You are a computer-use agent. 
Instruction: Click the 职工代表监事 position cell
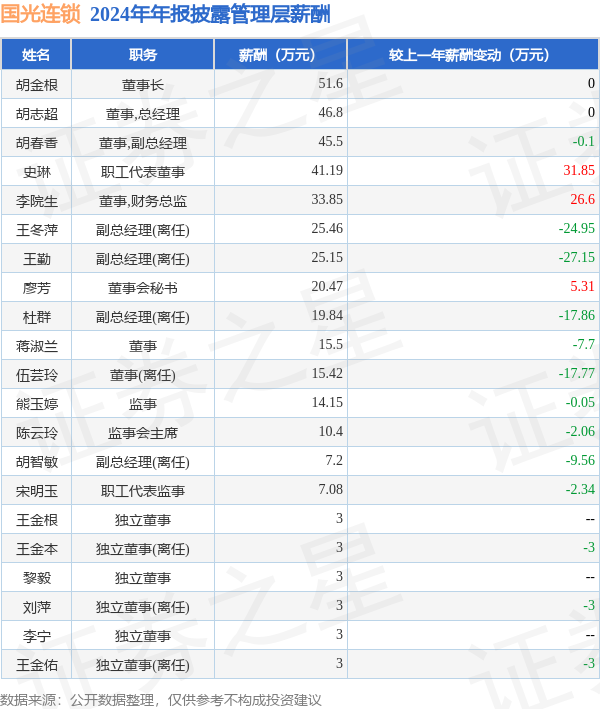pyautogui.click(x=143, y=491)
